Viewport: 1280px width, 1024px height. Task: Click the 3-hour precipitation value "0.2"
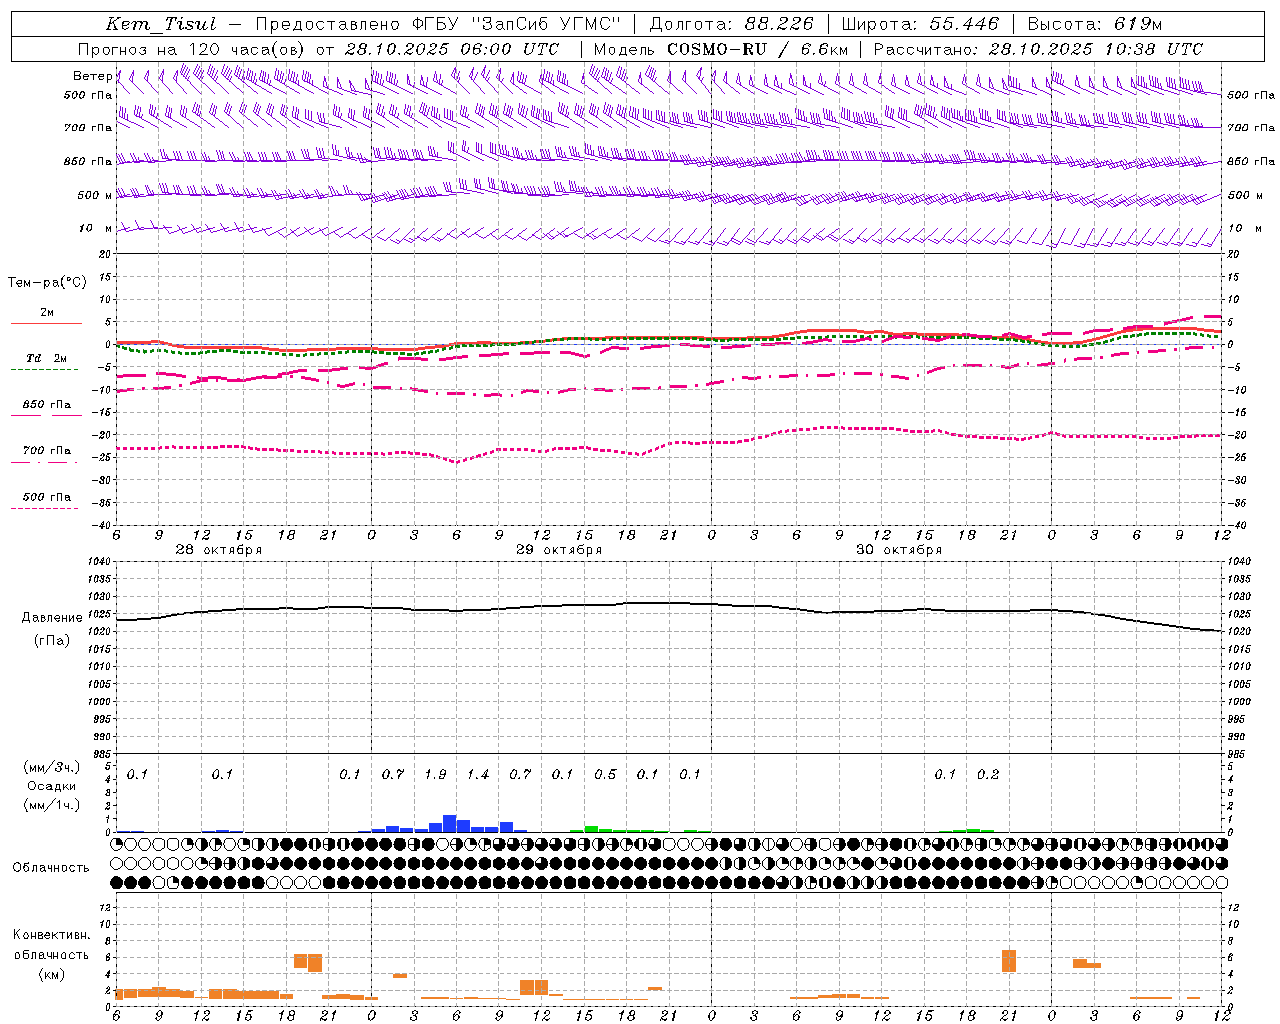click(988, 775)
